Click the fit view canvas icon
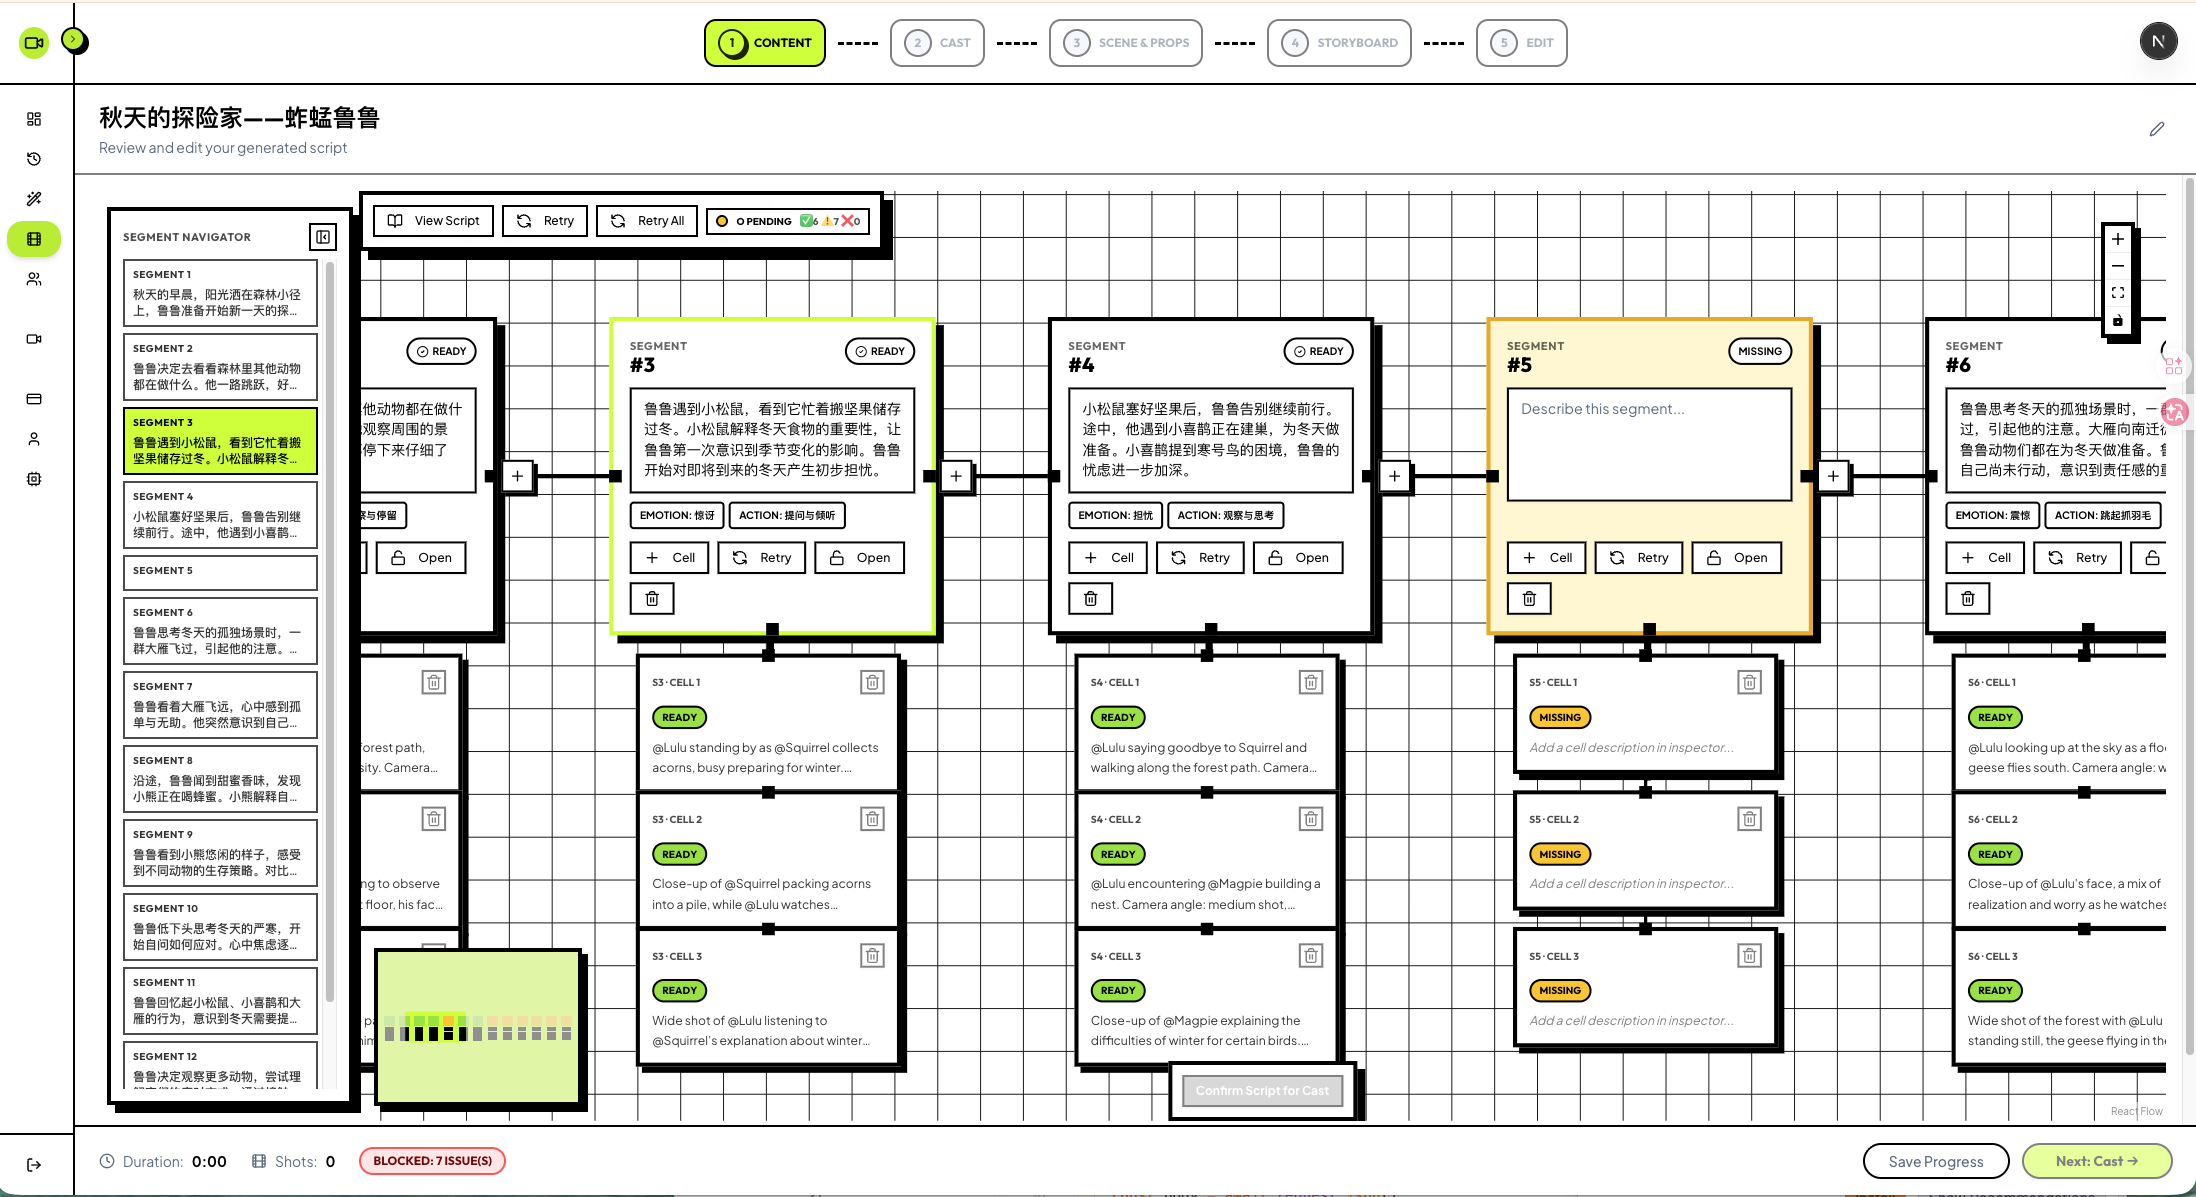 2117,293
